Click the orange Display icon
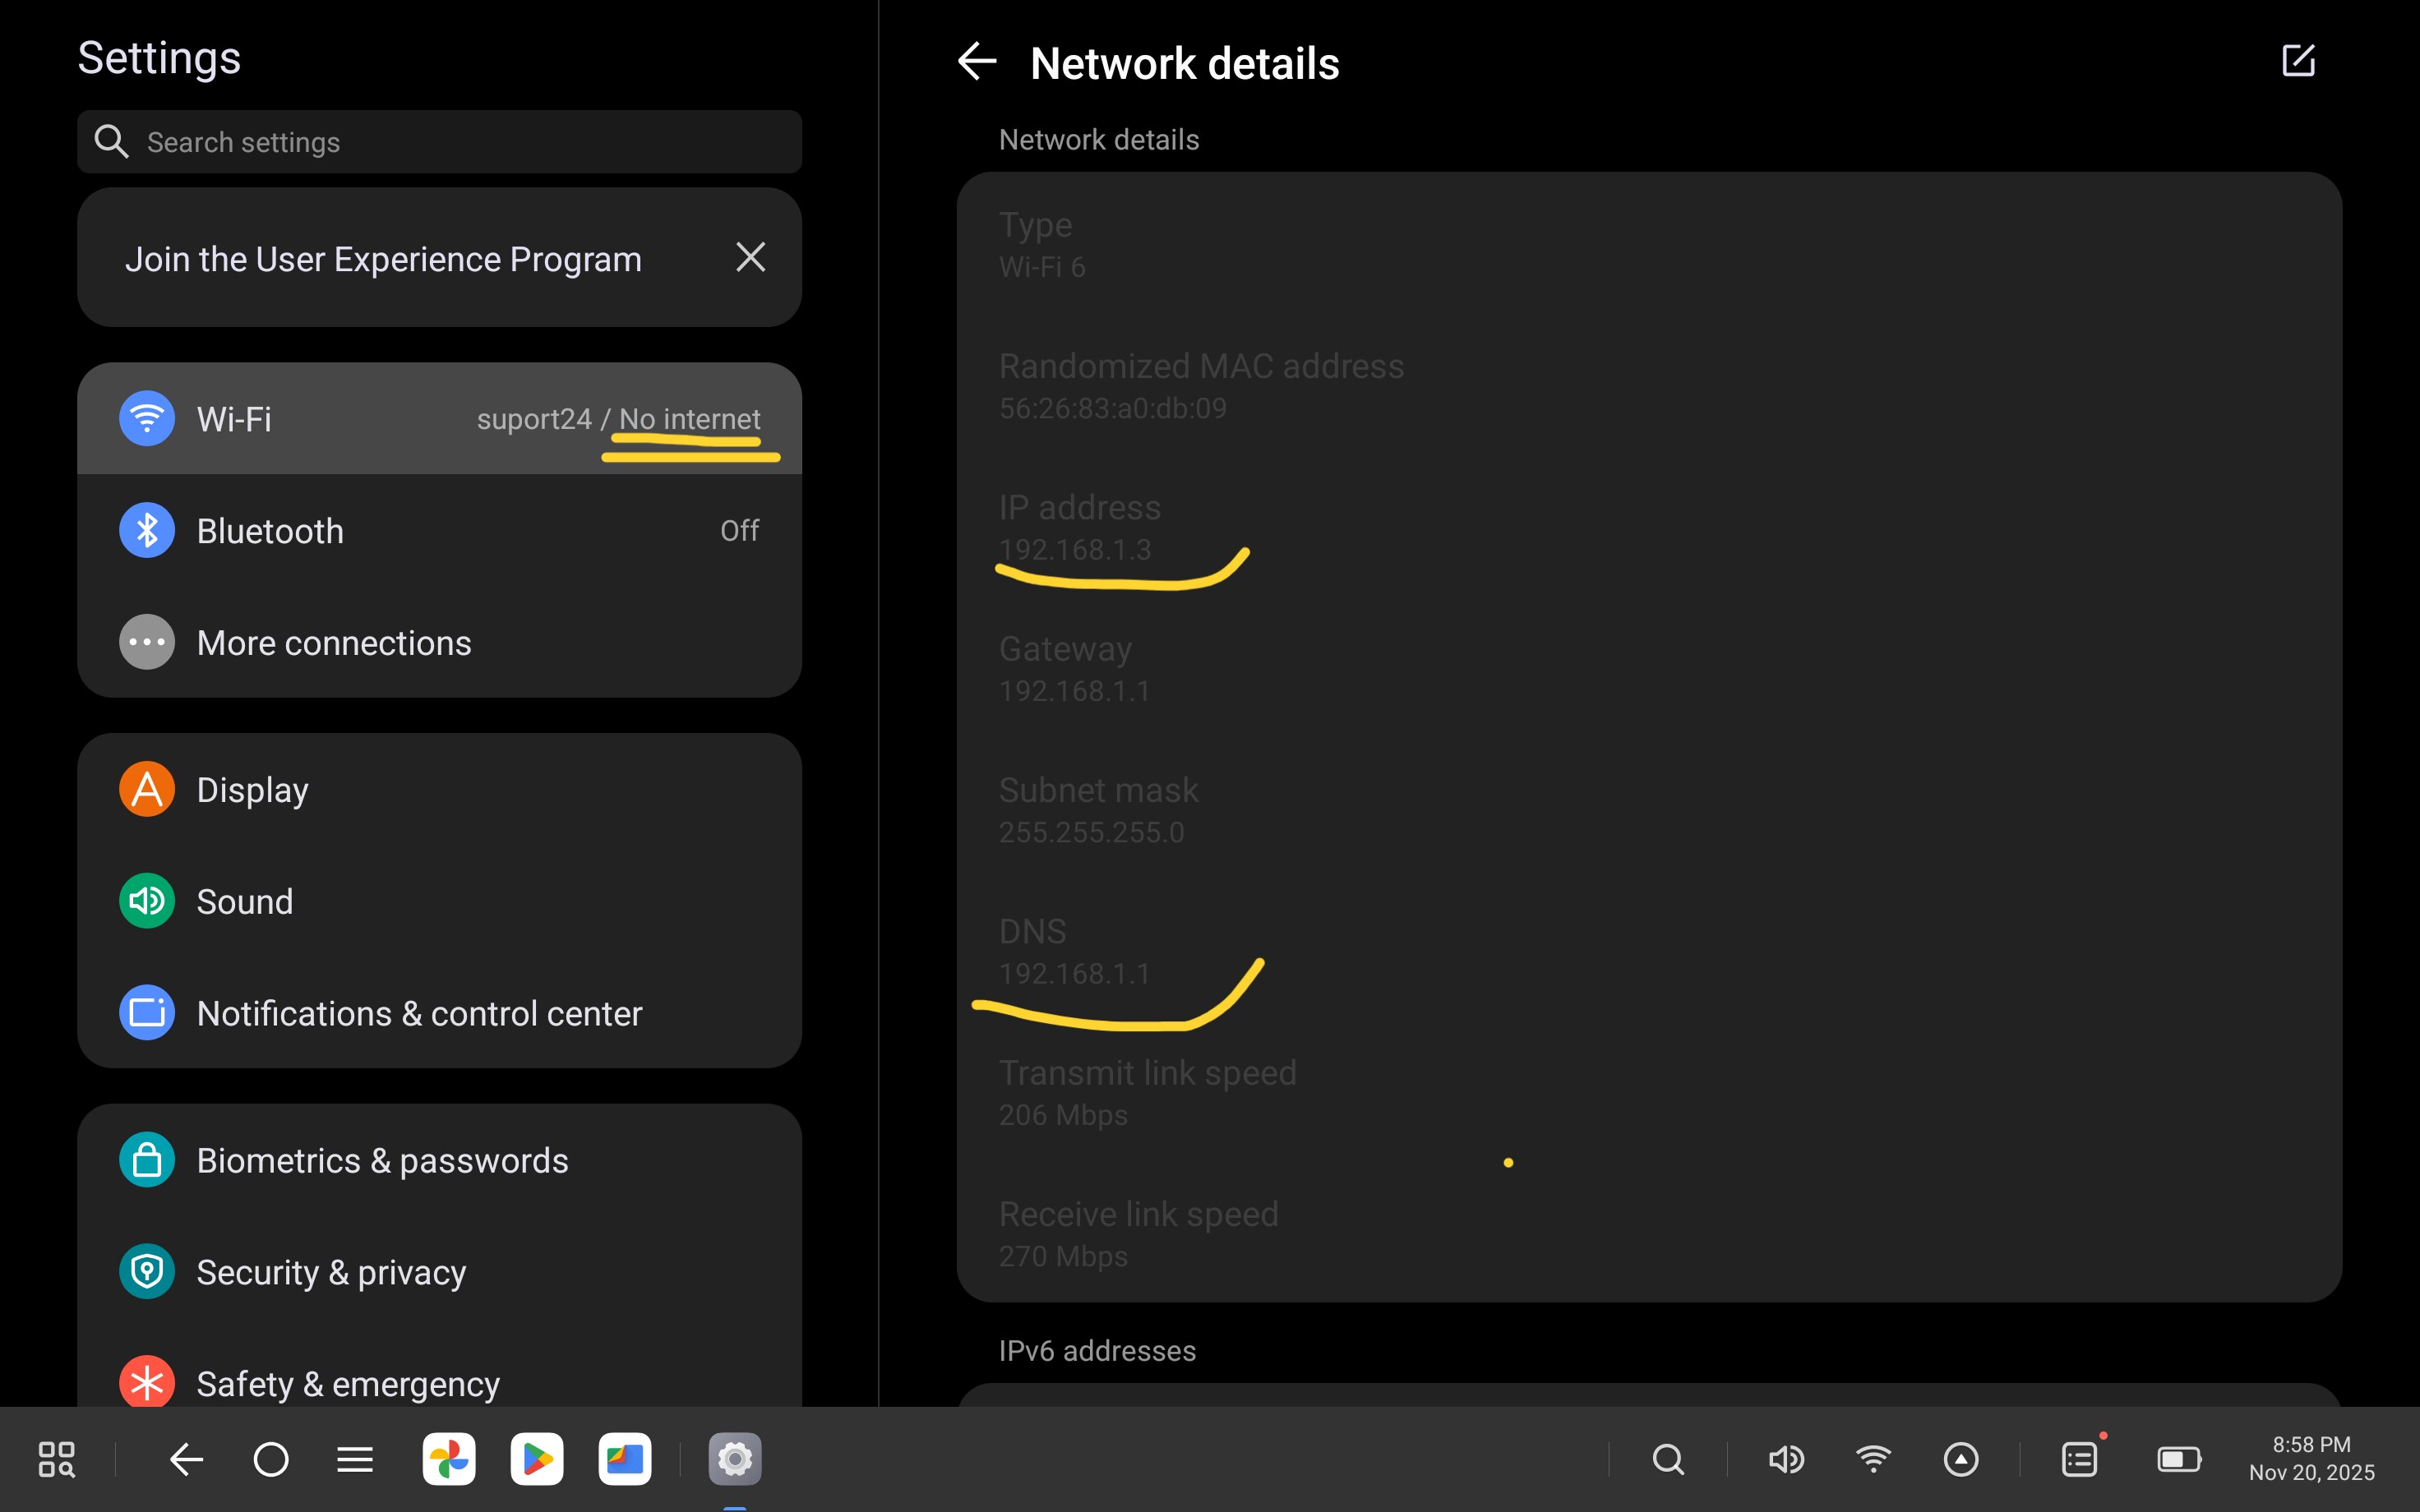The height and width of the screenshot is (1512, 2420). tap(147, 789)
